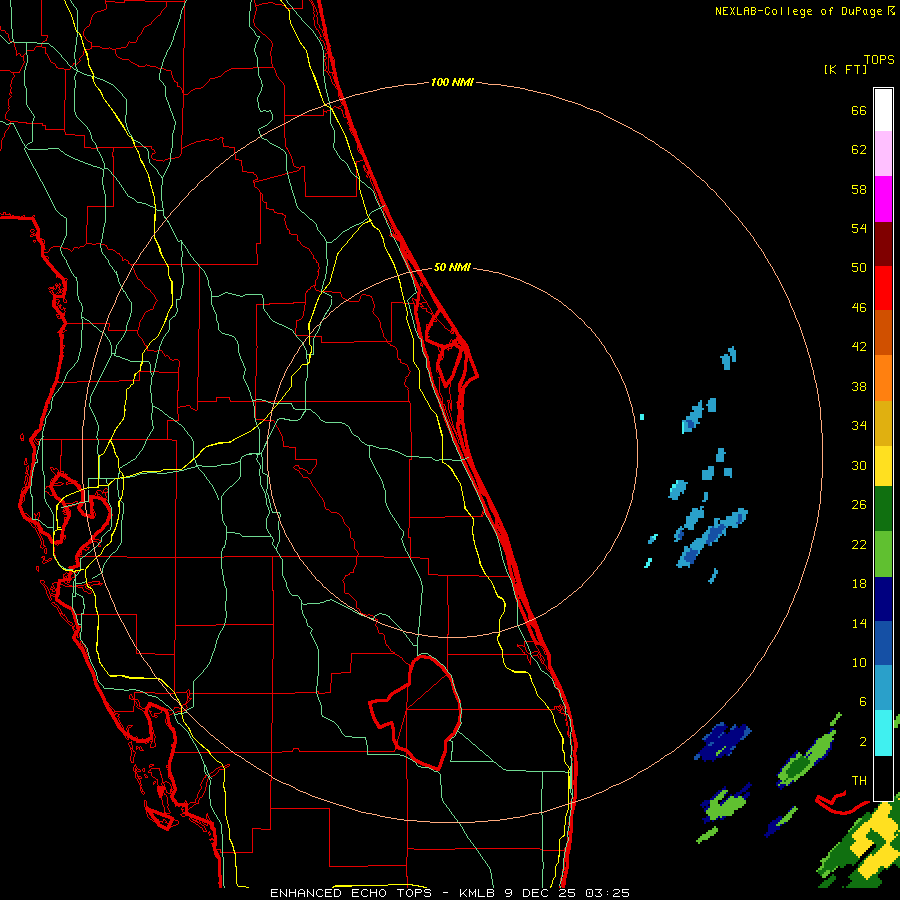Click the cyan 10 kft legend swatch
900x900 pixels.
883,733
